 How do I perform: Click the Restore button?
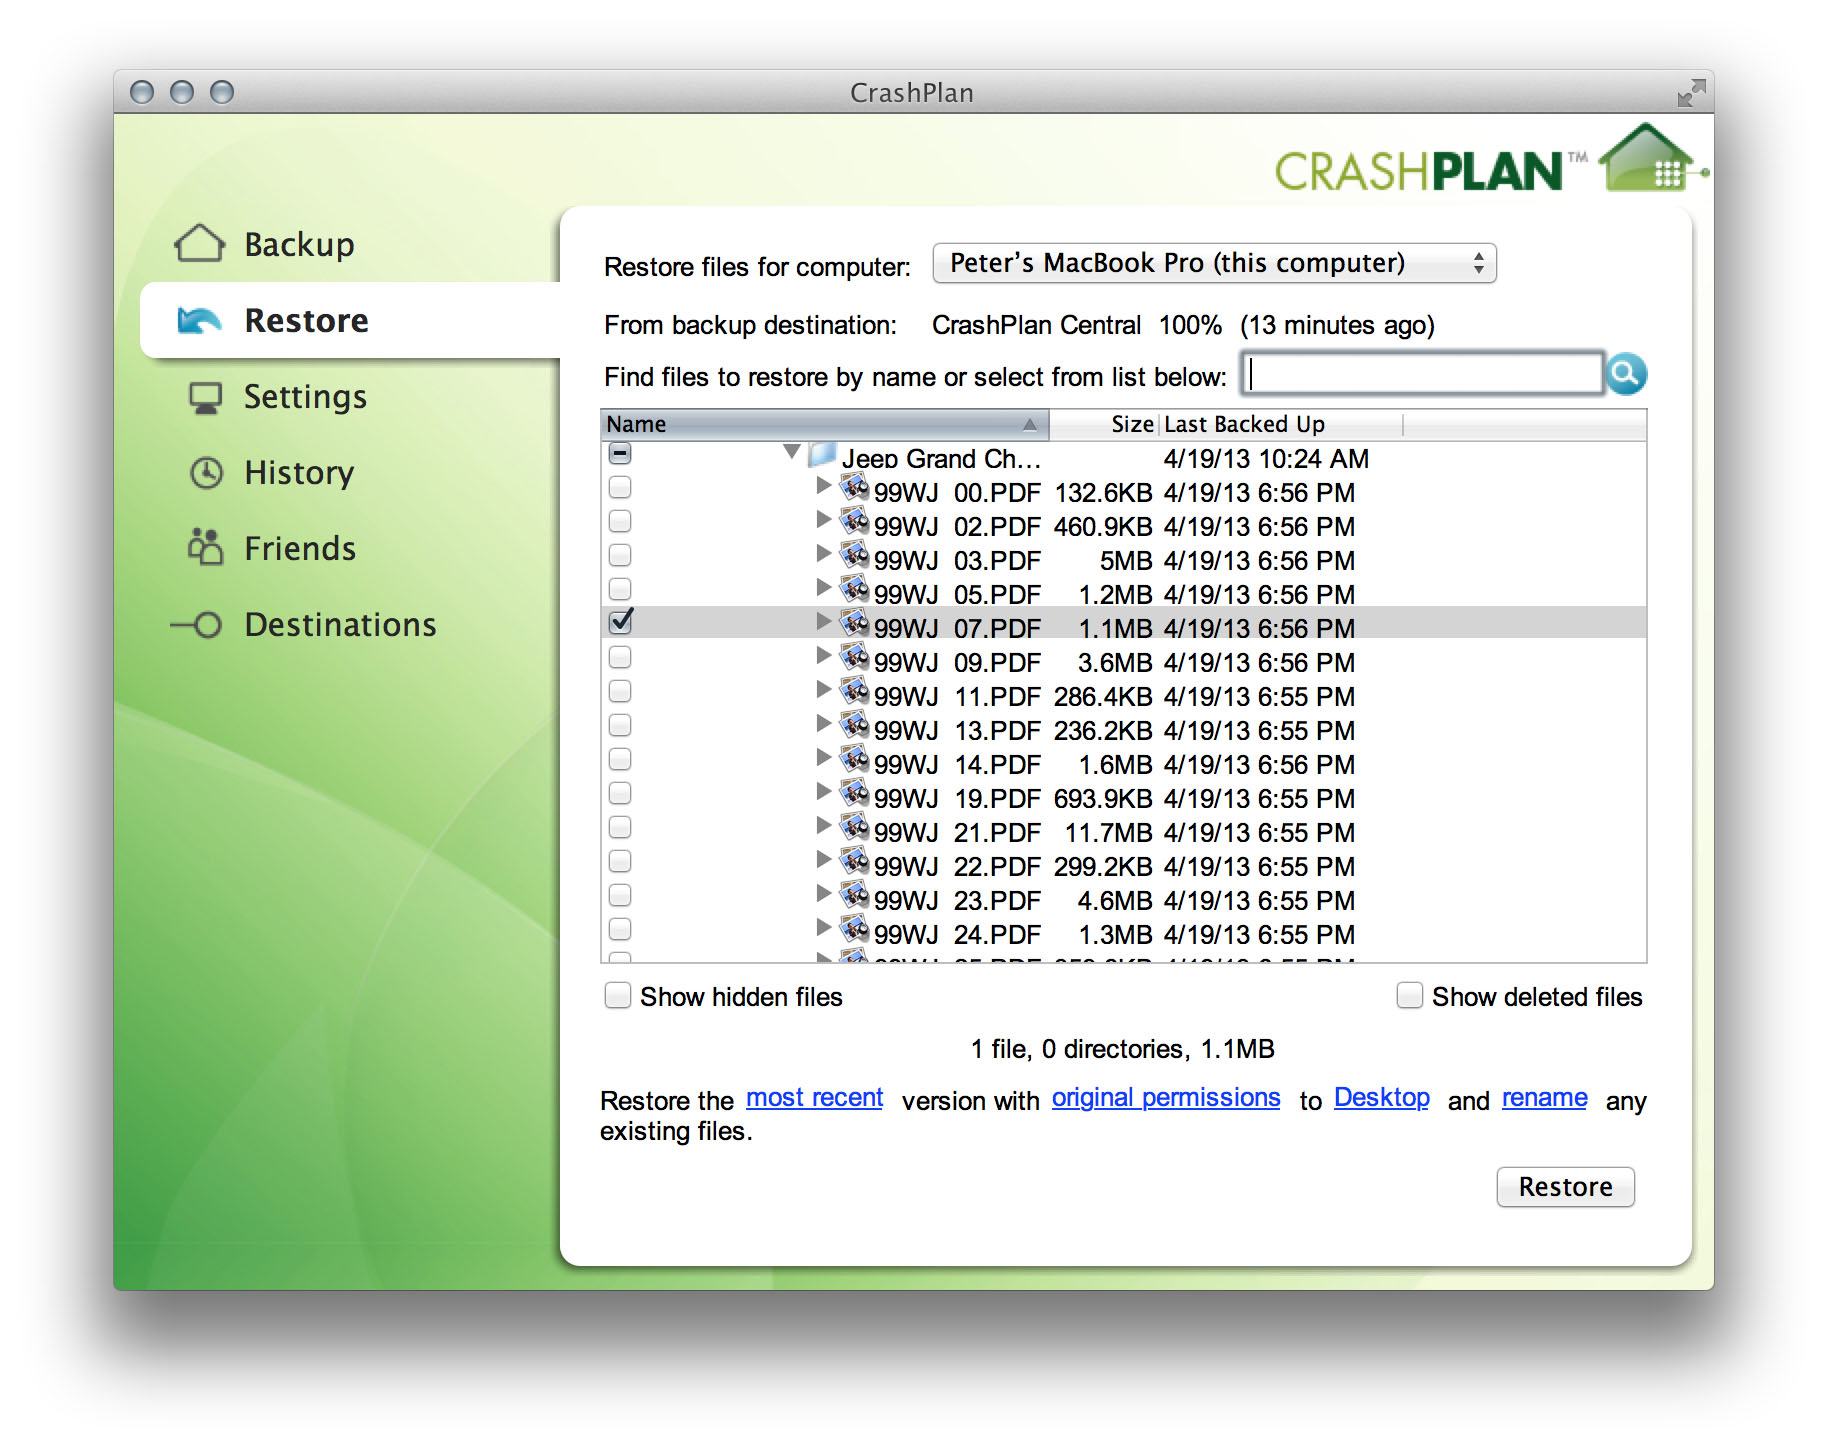pyautogui.click(x=1565, y=1187)
